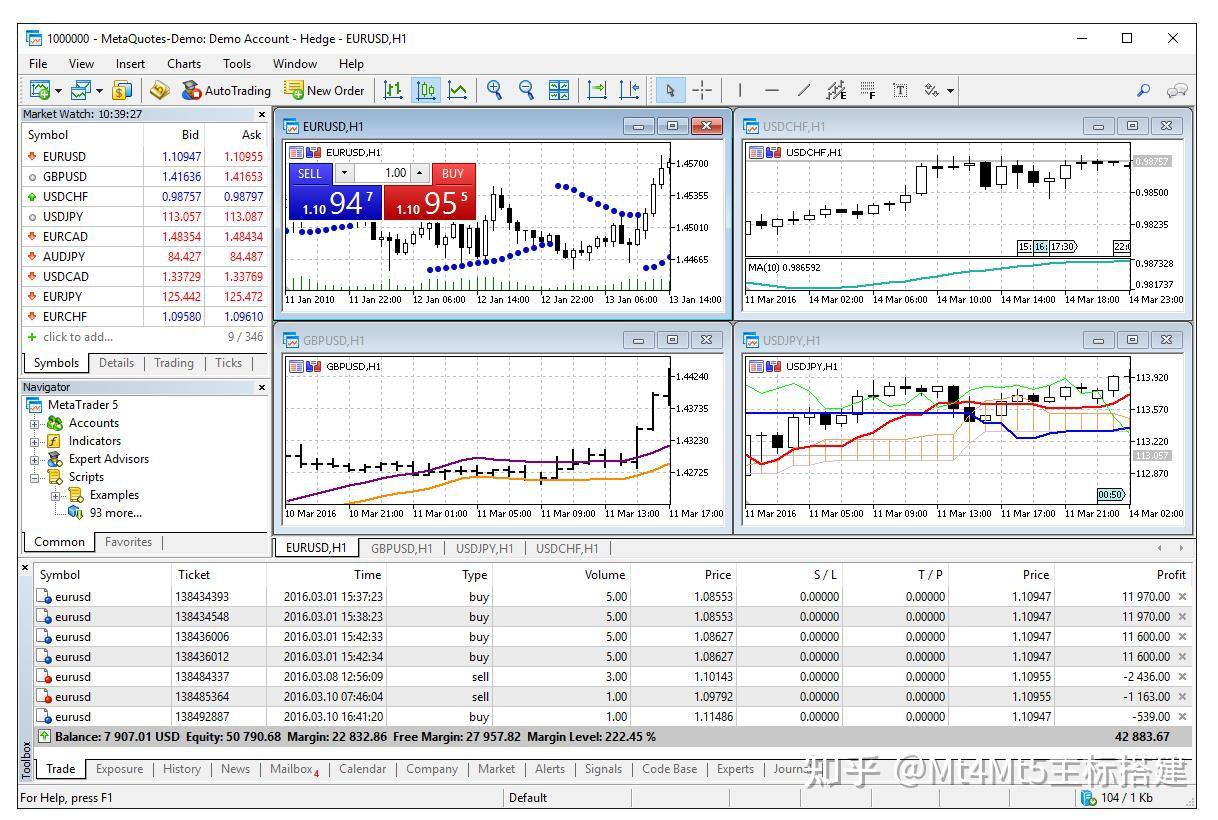
Task: Click '93 more...' in Navigator scripts
Action: (x=116, y=513)
